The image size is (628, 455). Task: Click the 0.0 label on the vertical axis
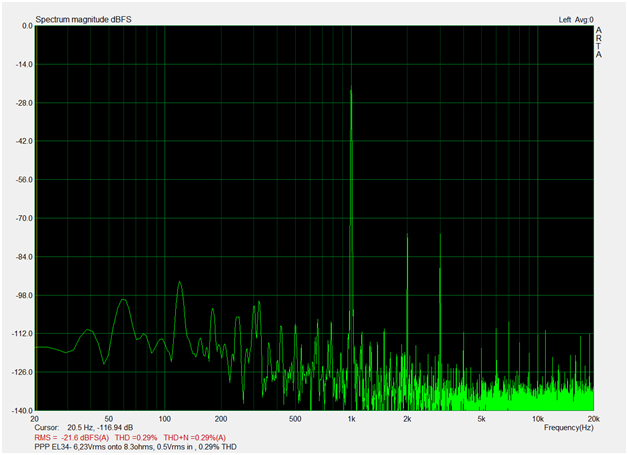click(26, 27)
